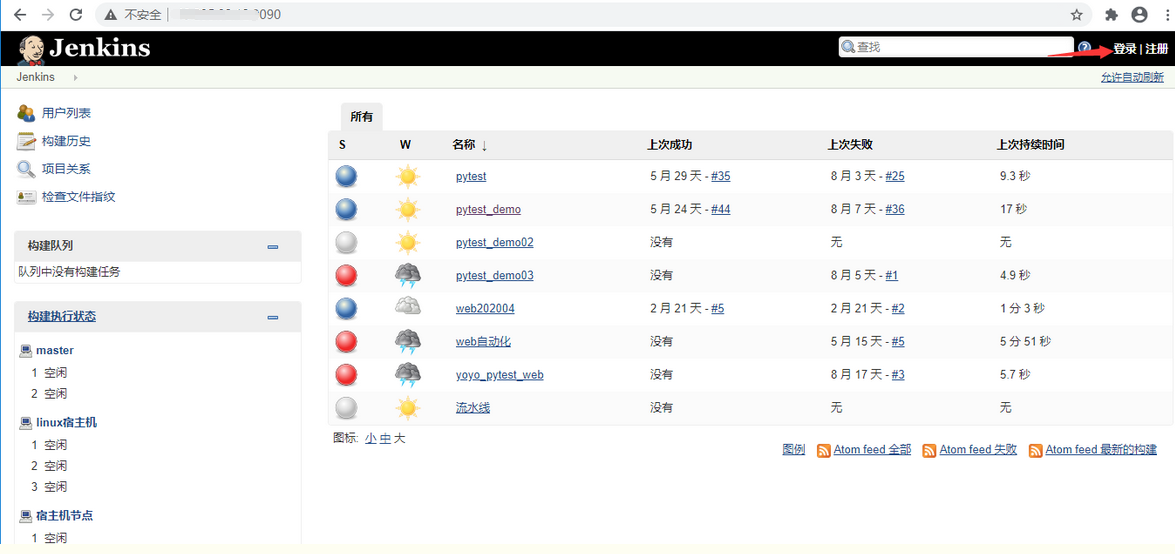The height and width of the screenshot is (554, 1175).
Task: Click storm weather icon for web自动化
Action: [x=408, y=342]
